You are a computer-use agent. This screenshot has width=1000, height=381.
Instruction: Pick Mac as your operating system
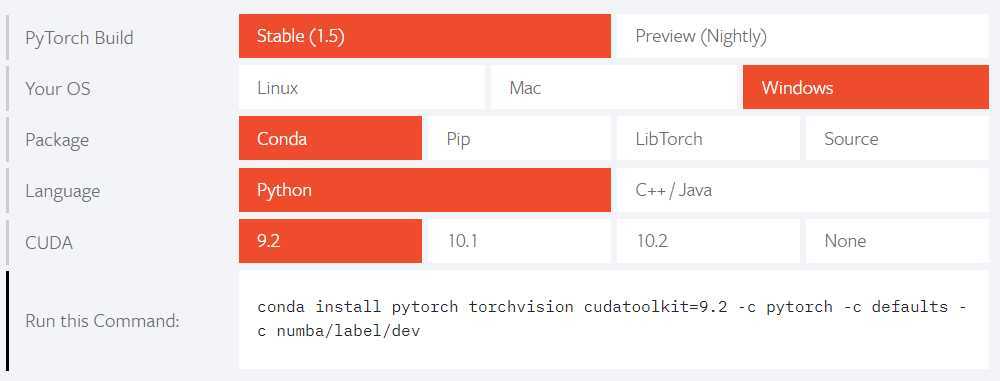pyautogui.click(x=614, y=87)
